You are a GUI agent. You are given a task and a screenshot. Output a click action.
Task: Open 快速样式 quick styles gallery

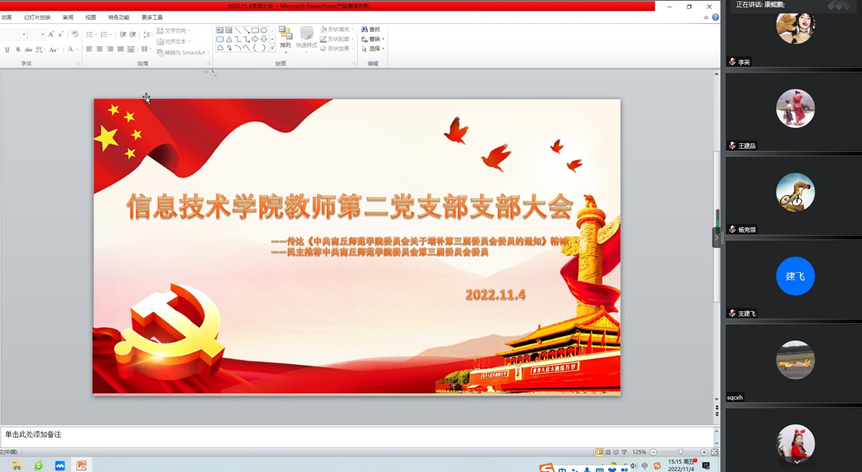point(306,37)
